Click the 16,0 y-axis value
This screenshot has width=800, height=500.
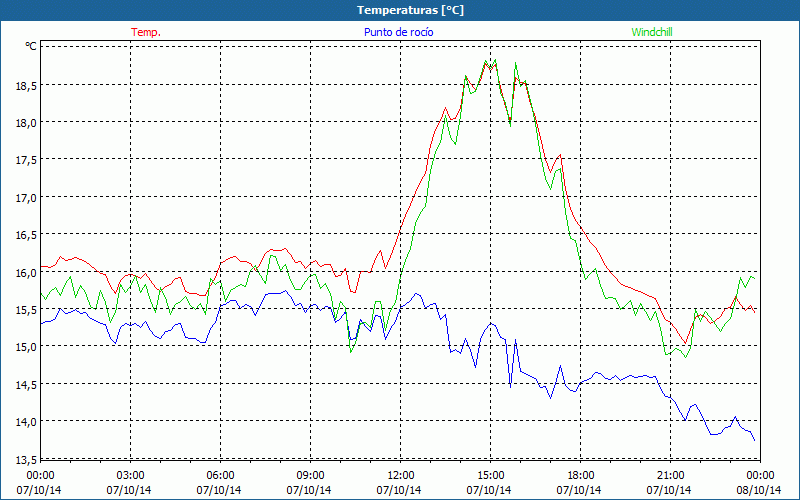click(27, 272)
